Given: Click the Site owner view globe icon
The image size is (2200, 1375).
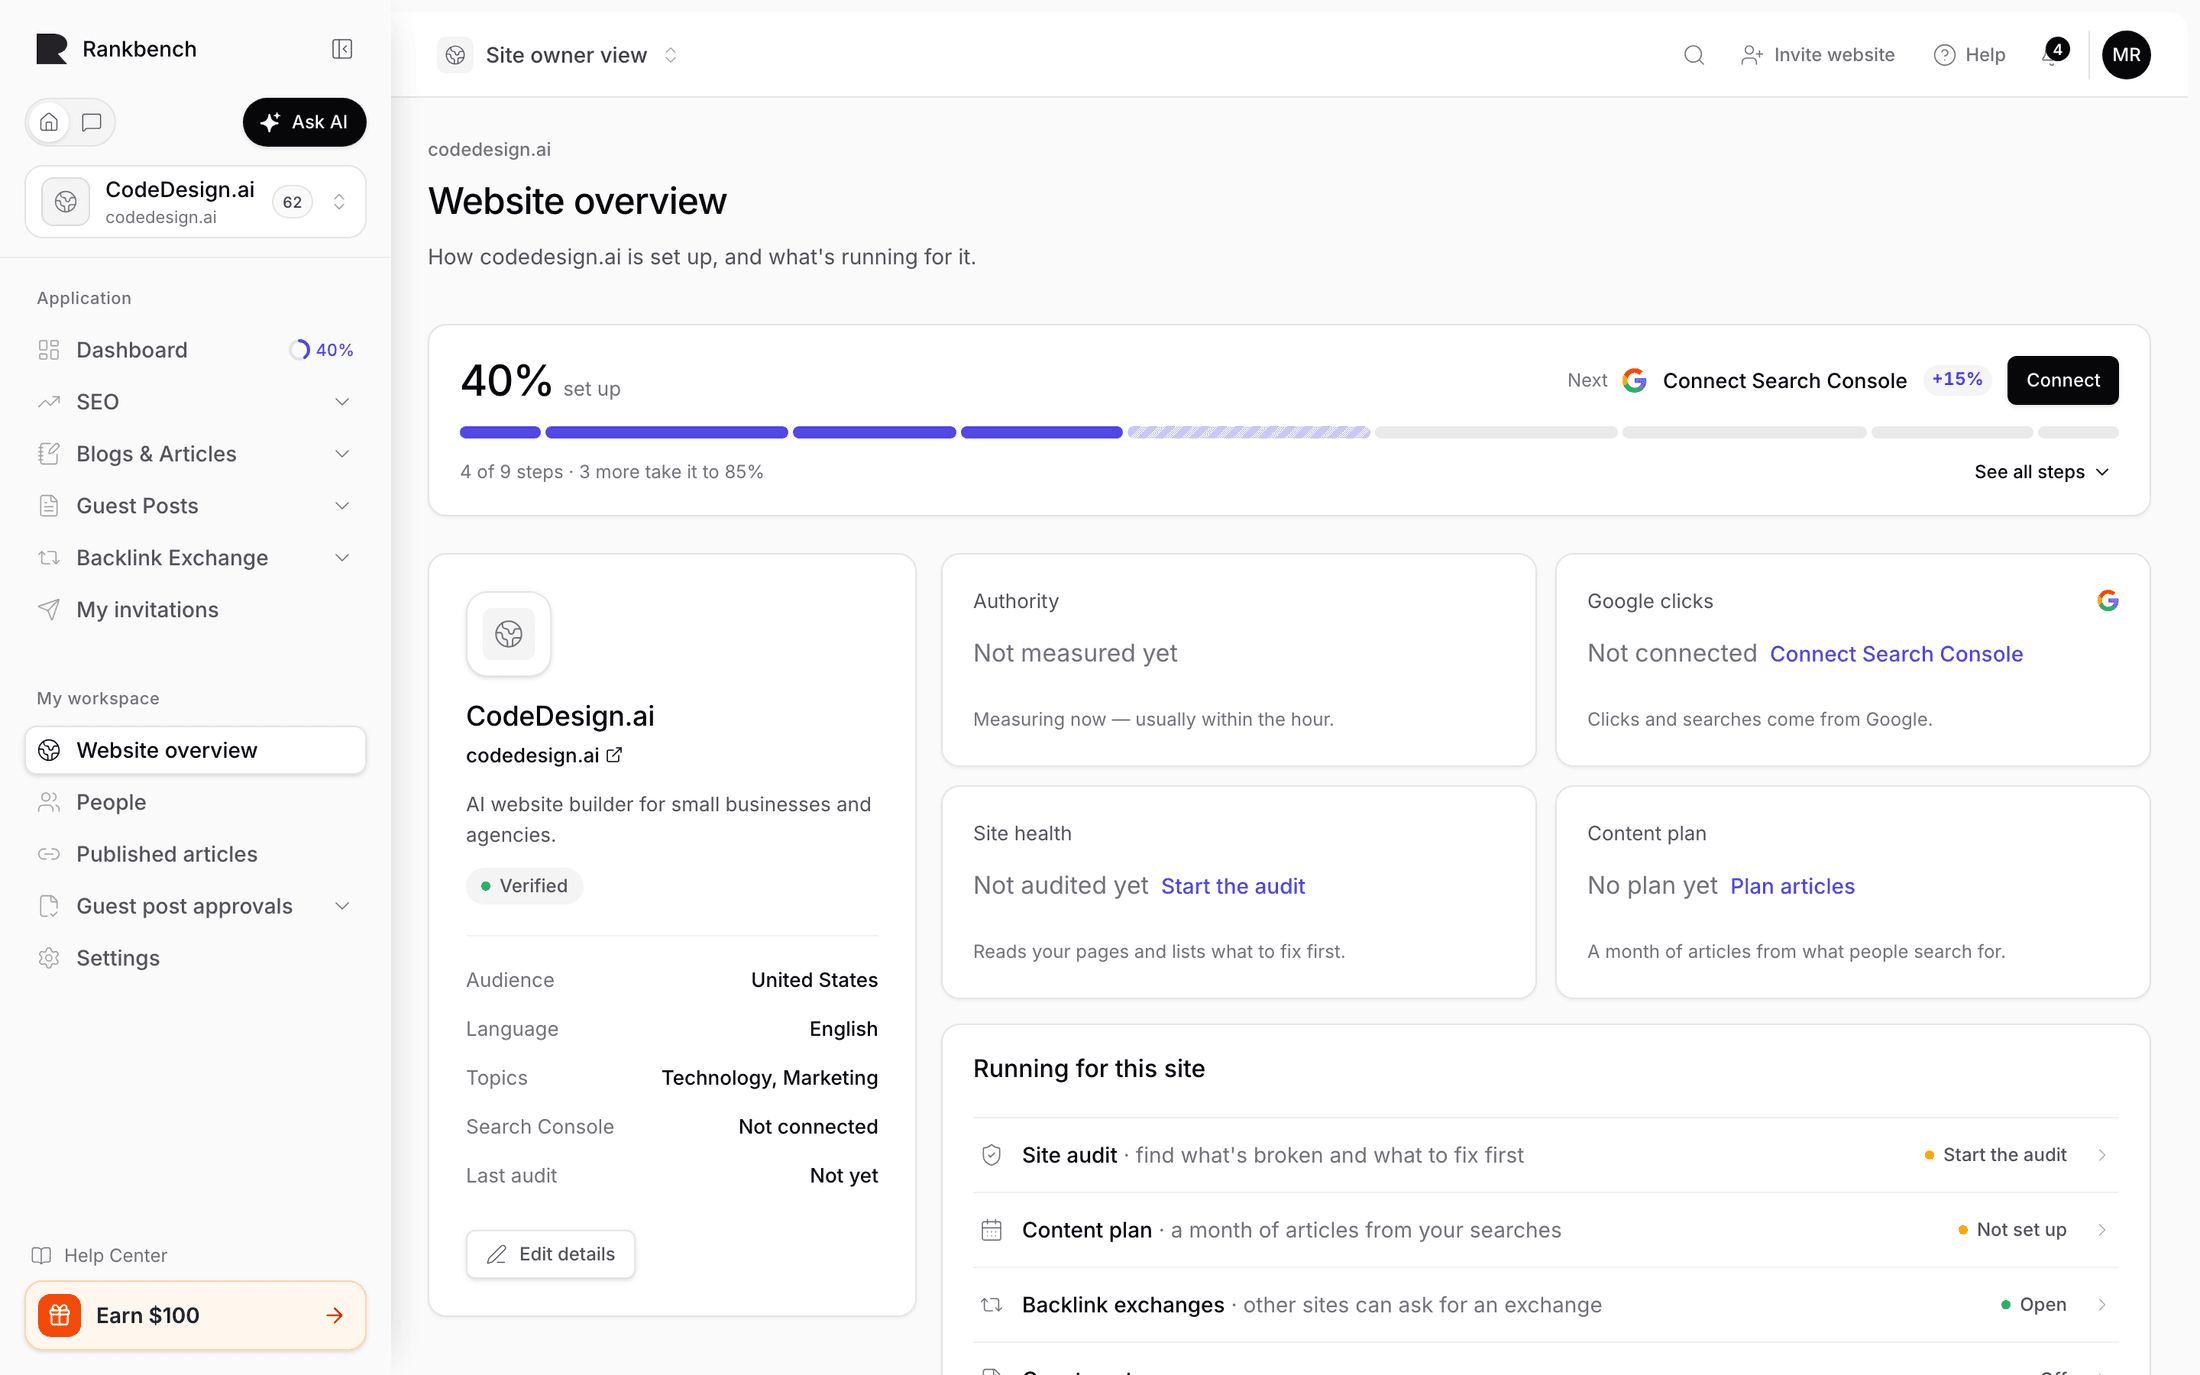Looking at the screenshot, I should click(455, 55).
